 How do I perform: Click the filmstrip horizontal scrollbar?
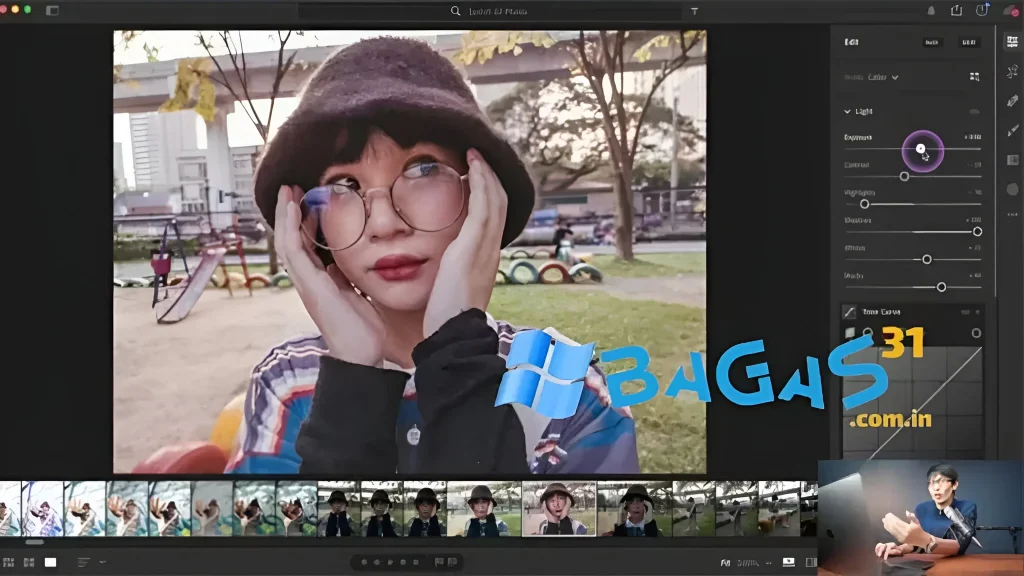35,542
